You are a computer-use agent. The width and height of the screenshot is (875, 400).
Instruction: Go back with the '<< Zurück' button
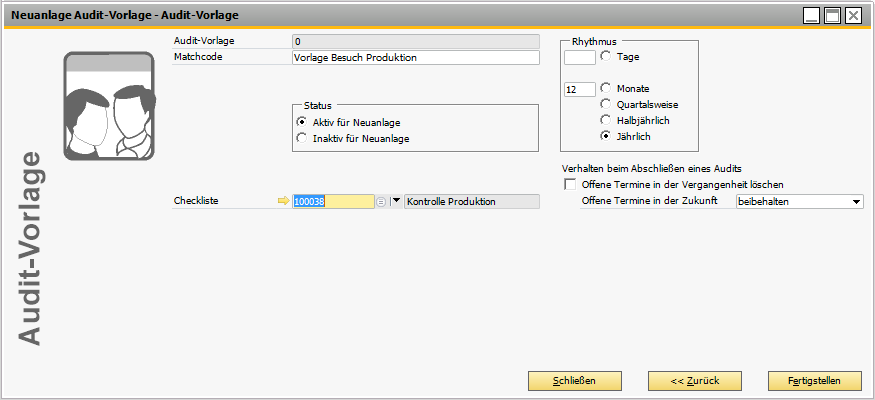pos(695,381)
